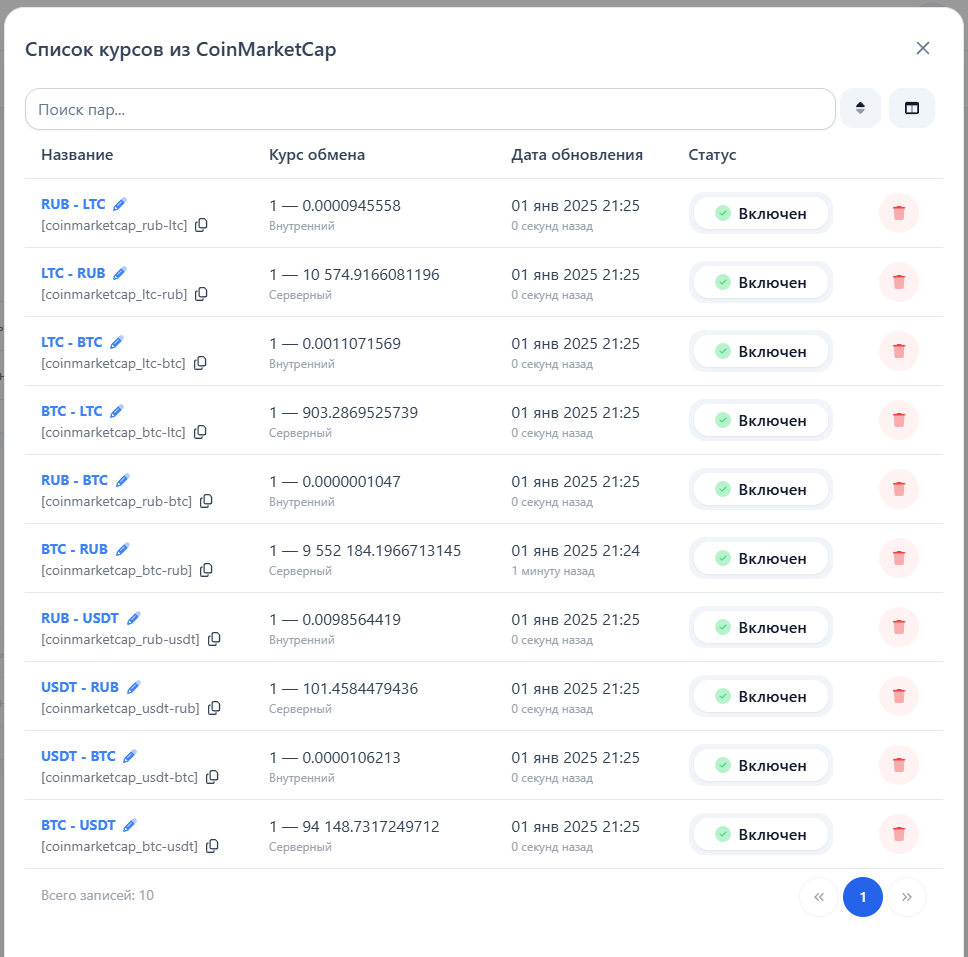Click the pencil icon beside USDT - RUB
Viewport: 968px width, 957px height.
(134, 687)
